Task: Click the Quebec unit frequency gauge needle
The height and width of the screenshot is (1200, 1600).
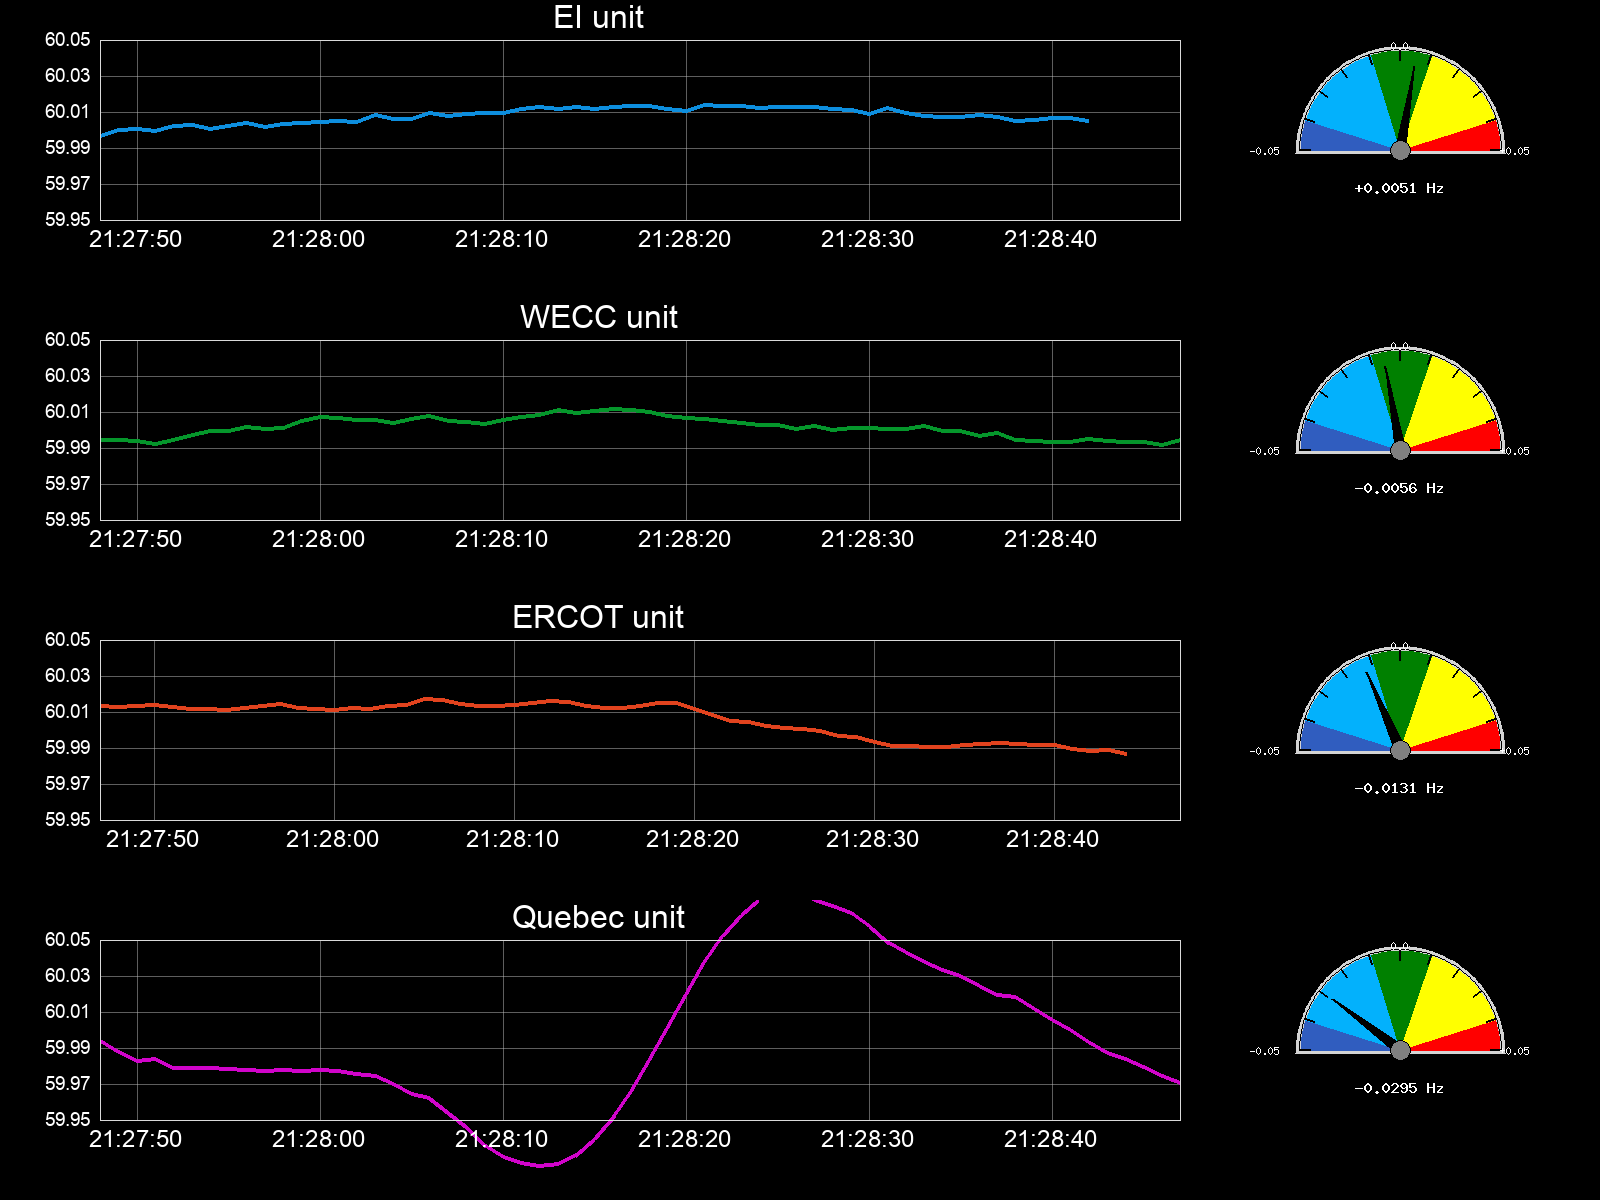Action: (x=1364, y=1022)
